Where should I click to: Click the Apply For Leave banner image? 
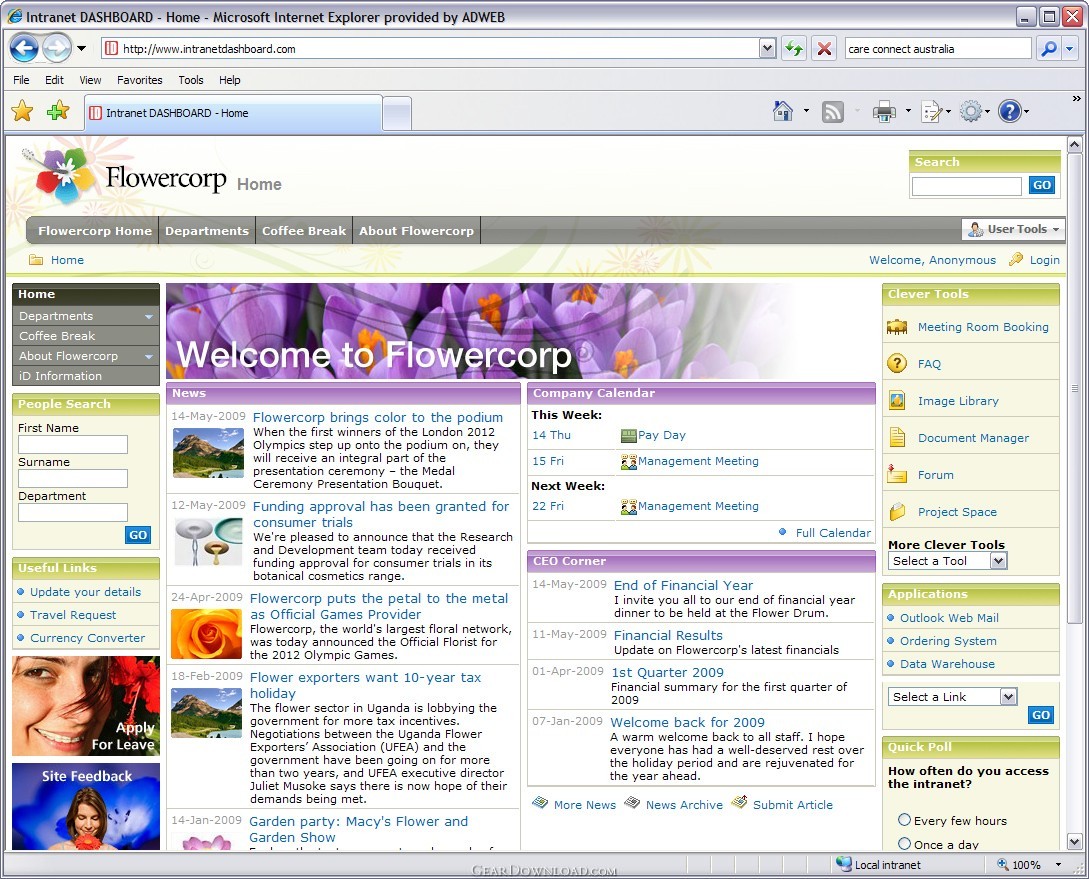[x=85, y=705]
